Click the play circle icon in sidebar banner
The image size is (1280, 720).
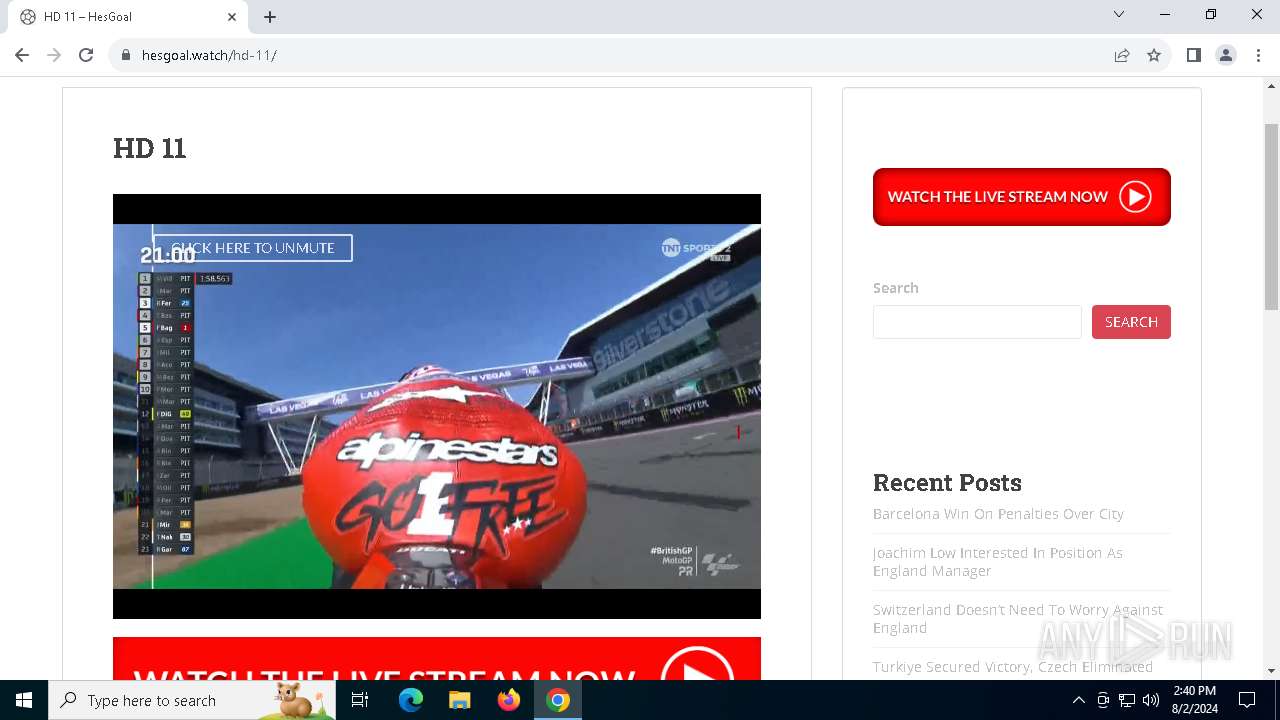tap(1135, 197)
